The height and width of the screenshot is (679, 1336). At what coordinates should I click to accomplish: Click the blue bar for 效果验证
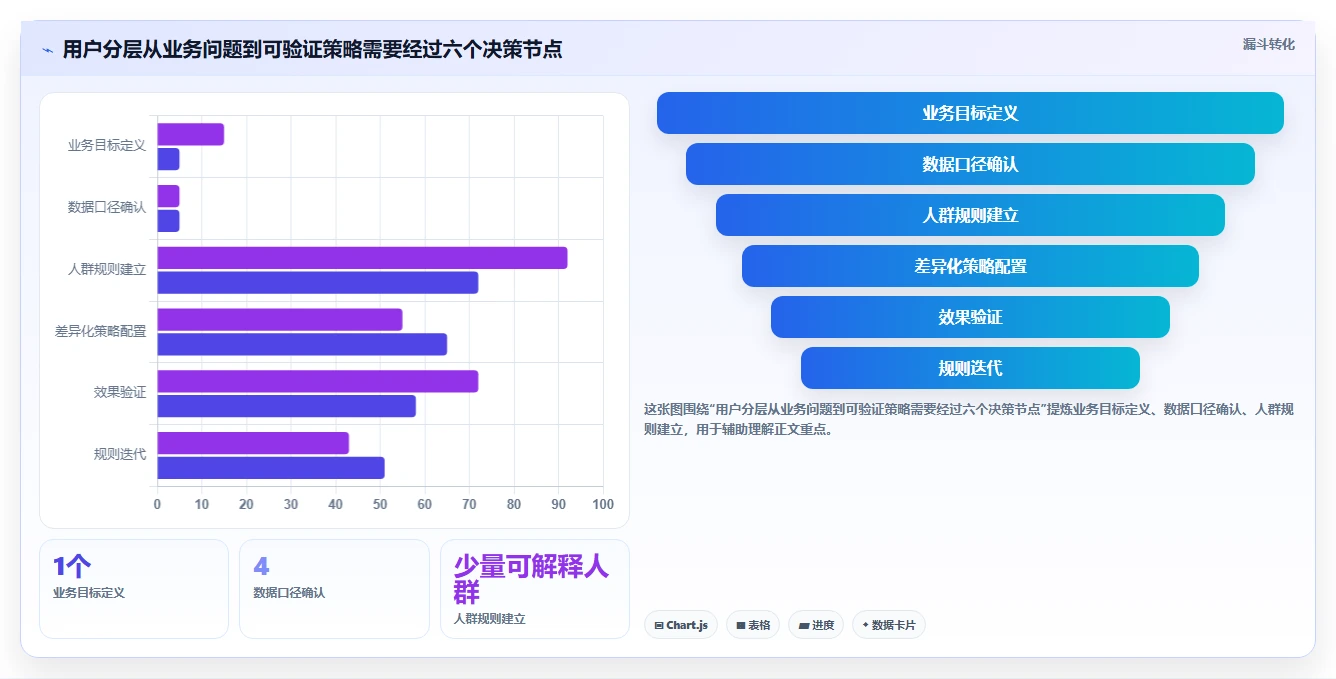pos(286,406)
